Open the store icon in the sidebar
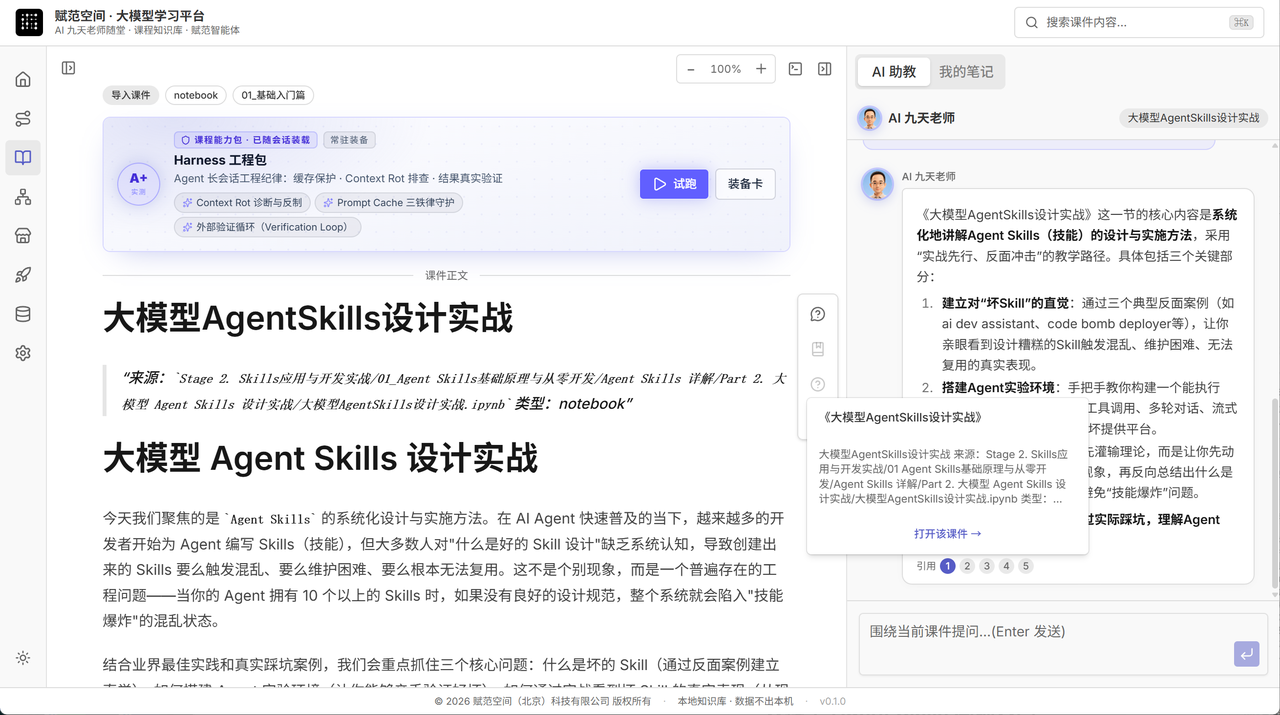Screen dimensions: 1280x715 point(23,236)
